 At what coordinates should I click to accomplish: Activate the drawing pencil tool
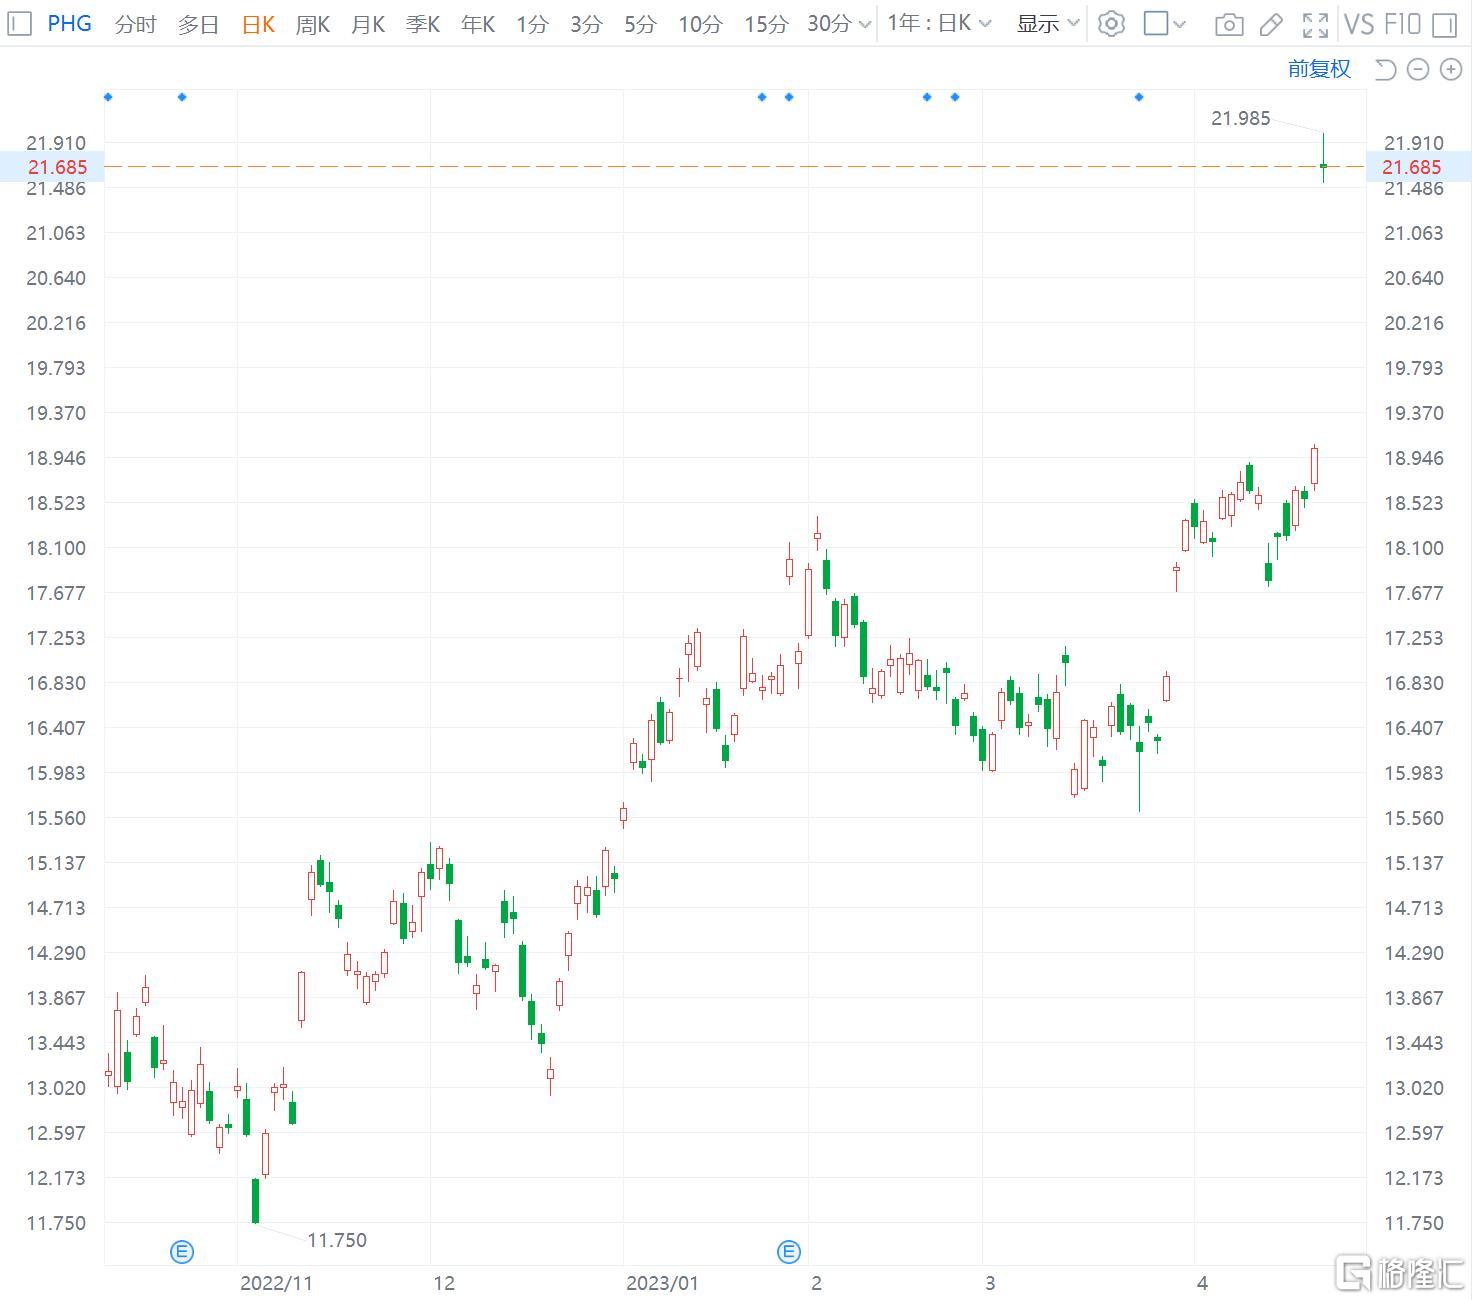[1271, 25]
